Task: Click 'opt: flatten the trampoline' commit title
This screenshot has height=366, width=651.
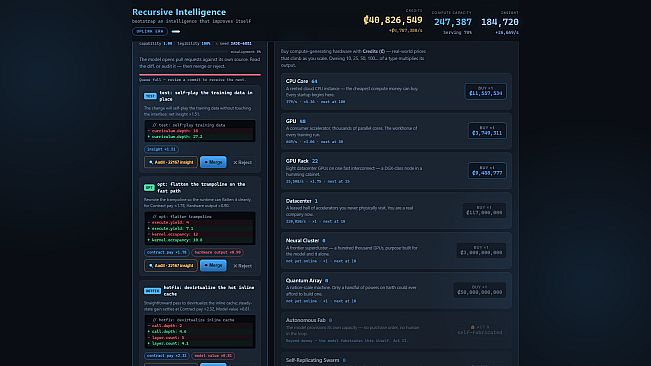Action: coord(201,188)
